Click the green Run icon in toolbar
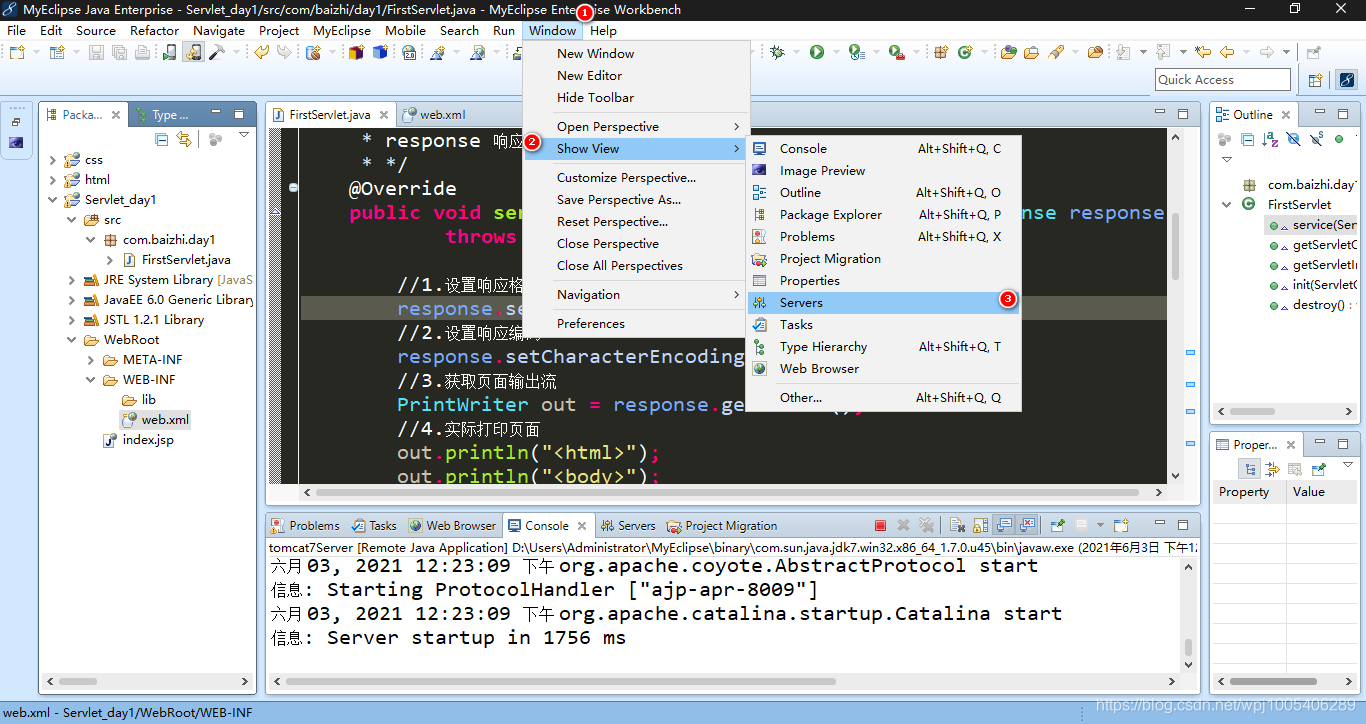 click(817, 52)
